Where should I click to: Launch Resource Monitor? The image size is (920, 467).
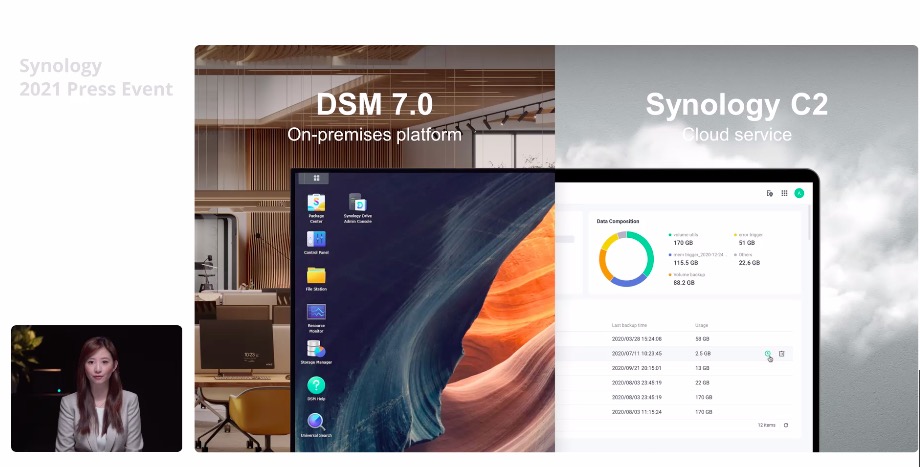316,313
